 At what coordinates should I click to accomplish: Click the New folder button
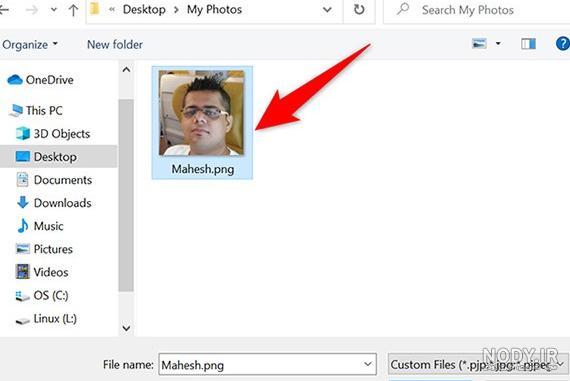(x=115, y=44)
